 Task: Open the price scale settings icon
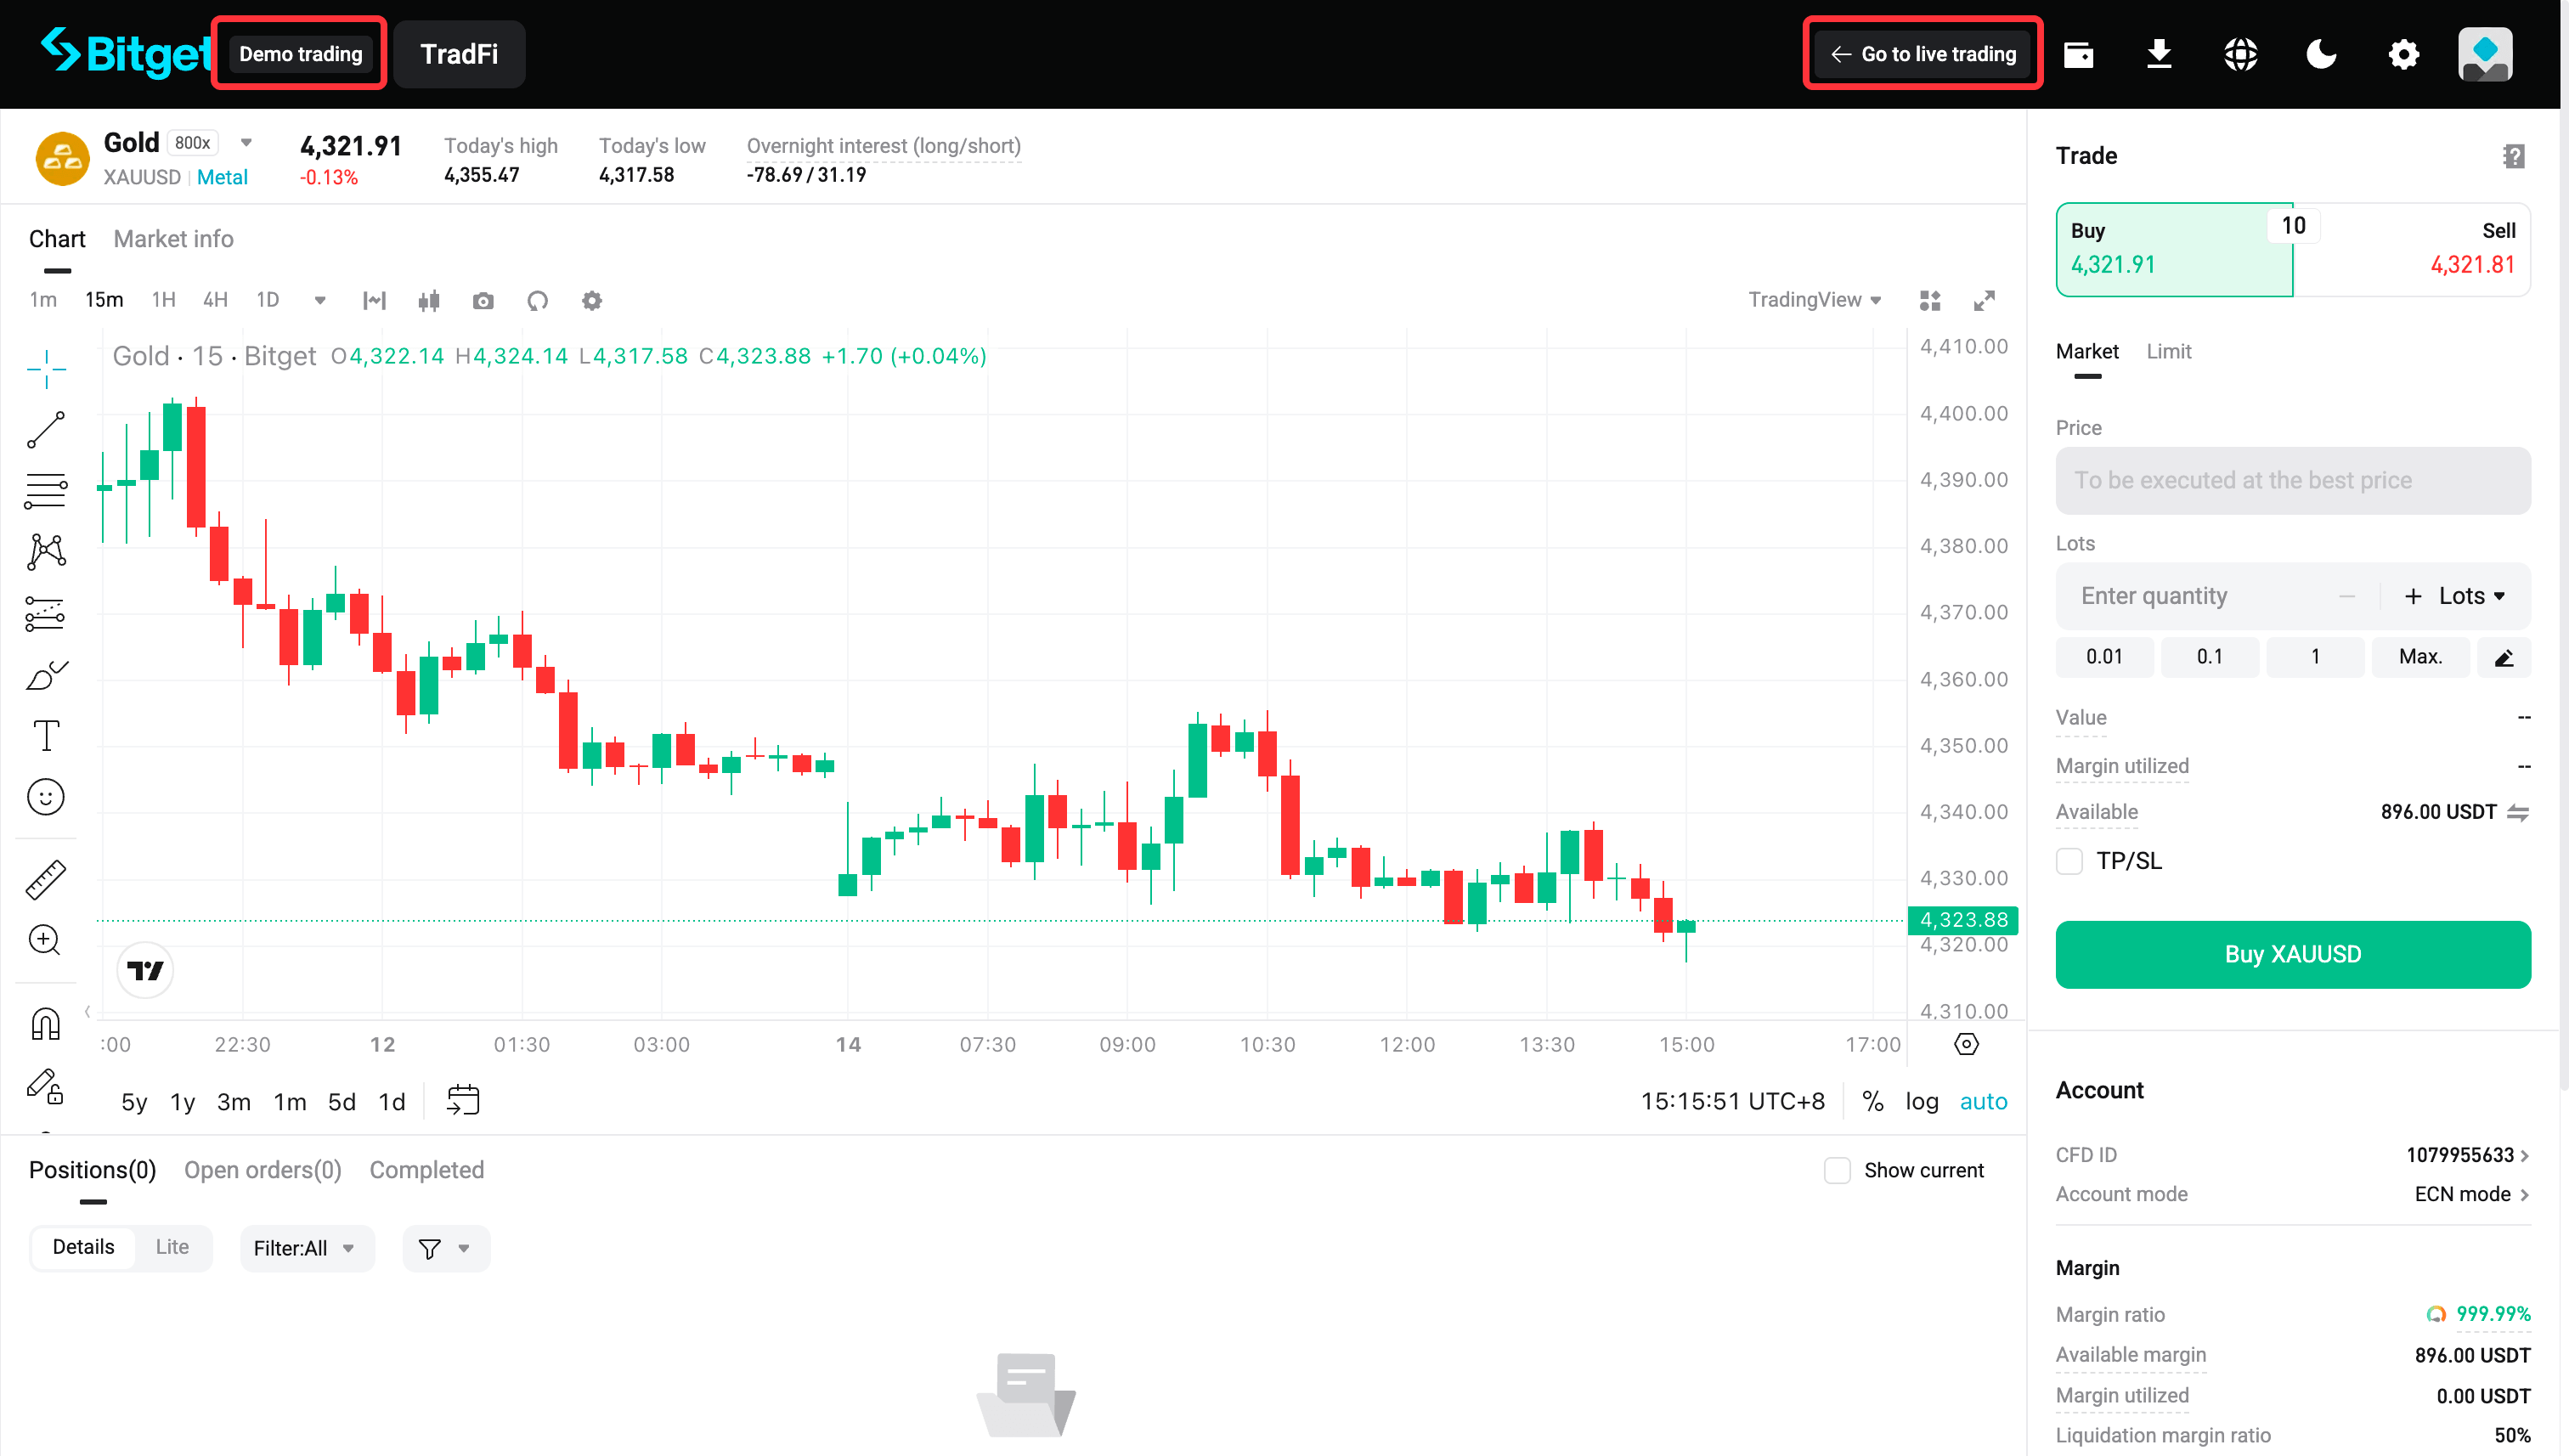pos(1966,1044)
